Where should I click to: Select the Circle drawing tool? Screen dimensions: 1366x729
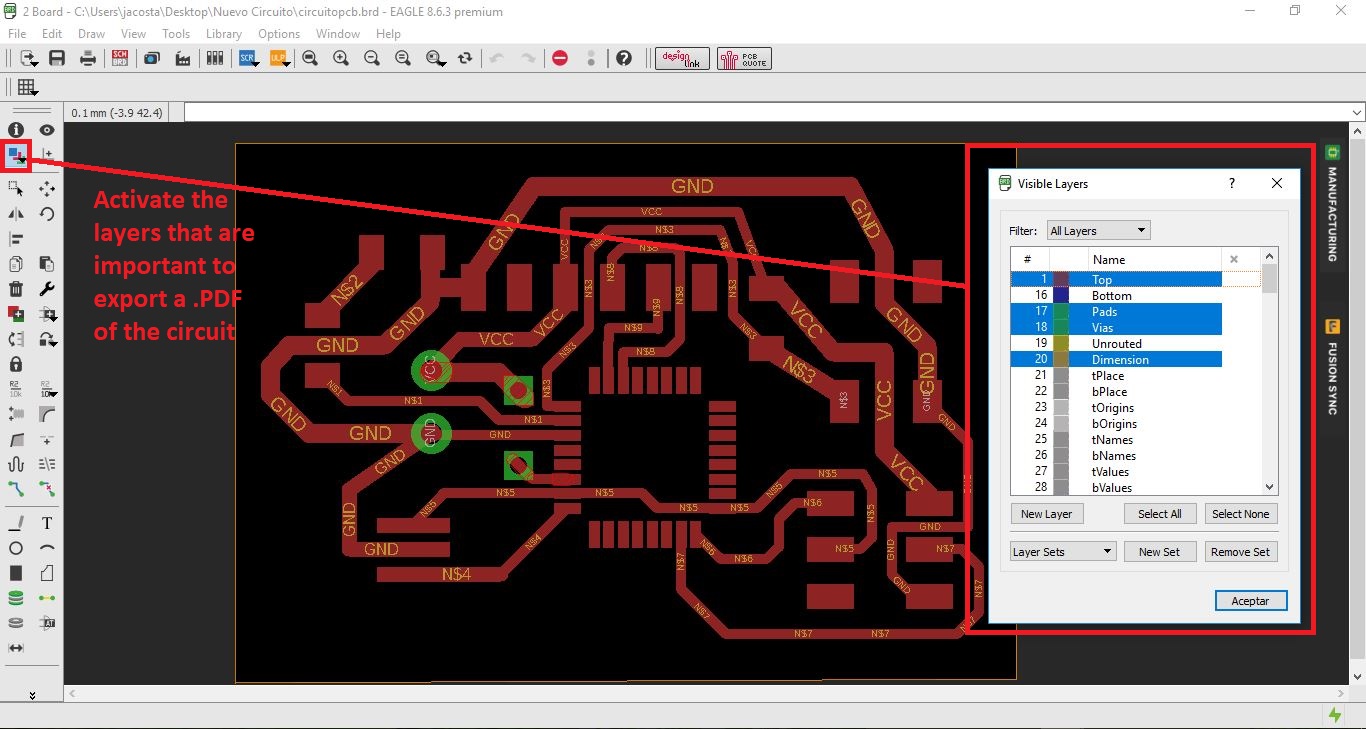point(16,548)
